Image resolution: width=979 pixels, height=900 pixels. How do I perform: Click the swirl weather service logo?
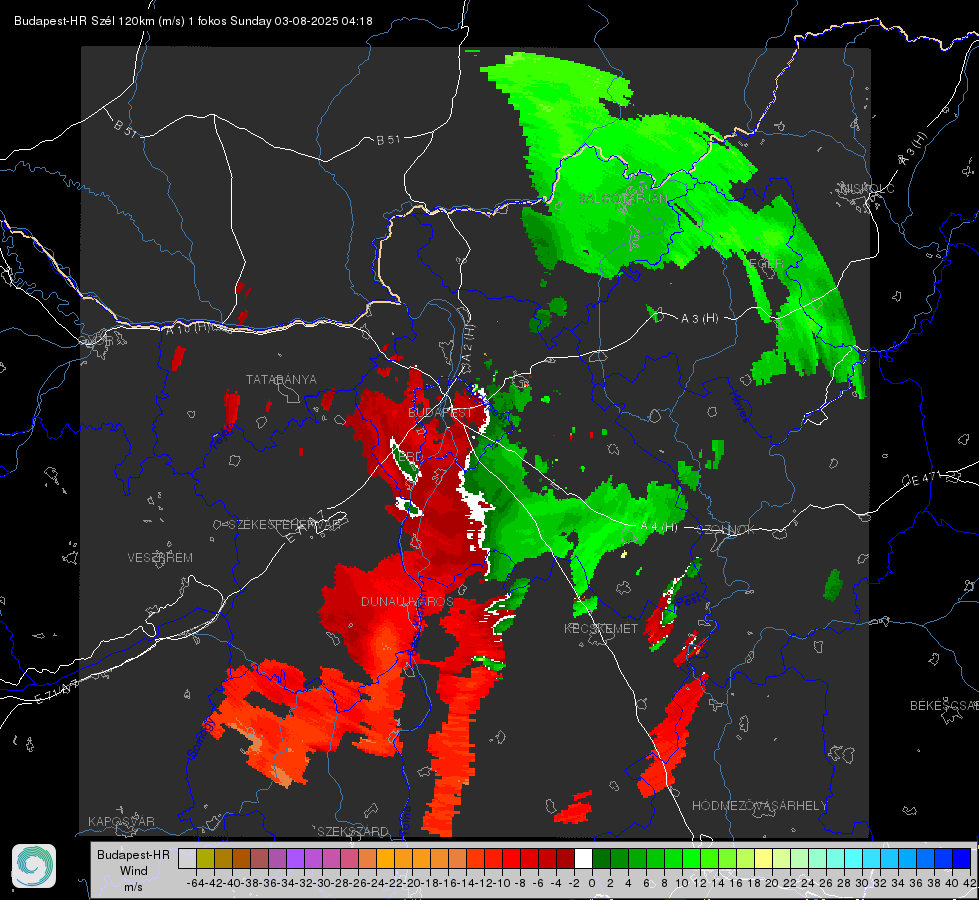pos(34,866)
